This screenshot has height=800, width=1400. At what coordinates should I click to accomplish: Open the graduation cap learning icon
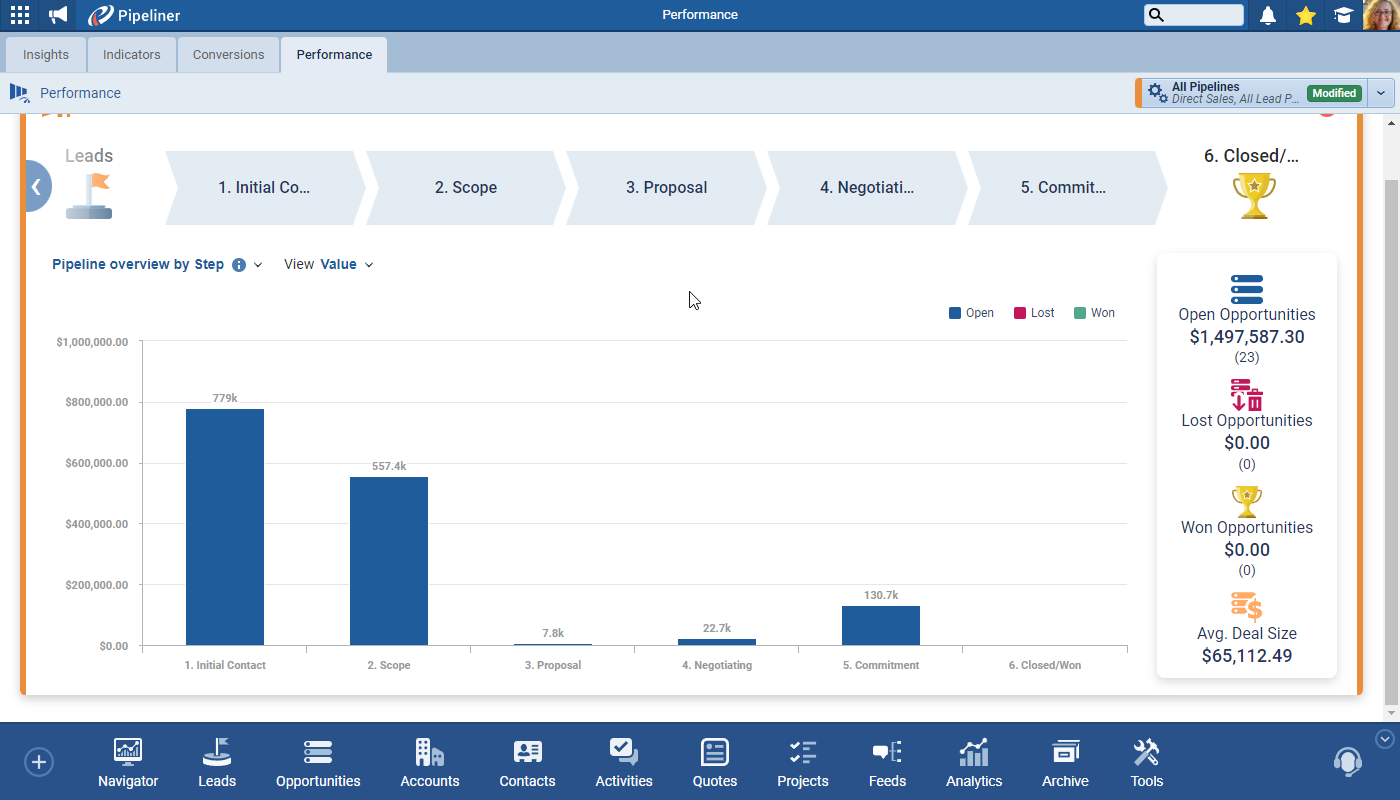tap(1343, 15)
